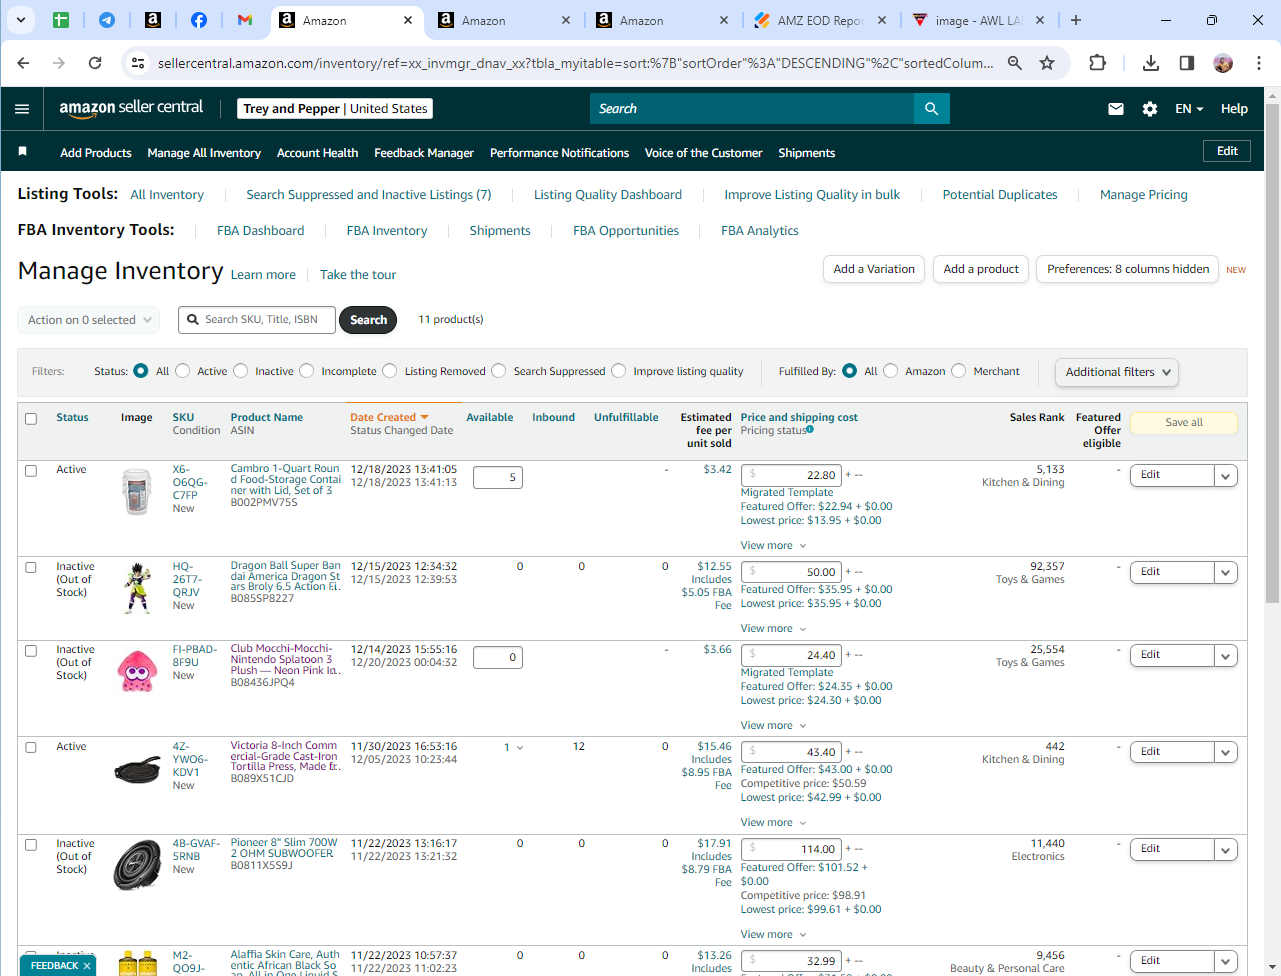Edit the available quantity field for Cambro

coord(498,478)
